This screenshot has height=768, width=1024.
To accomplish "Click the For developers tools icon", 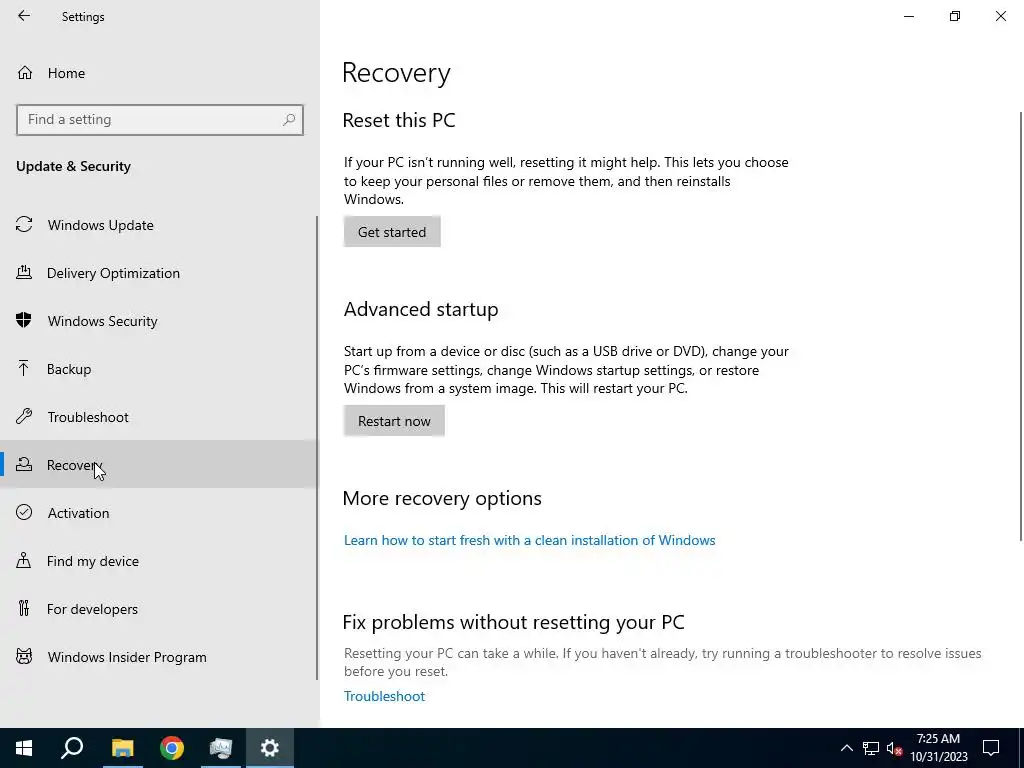I will pyautogui.click(x=24, y=609).
